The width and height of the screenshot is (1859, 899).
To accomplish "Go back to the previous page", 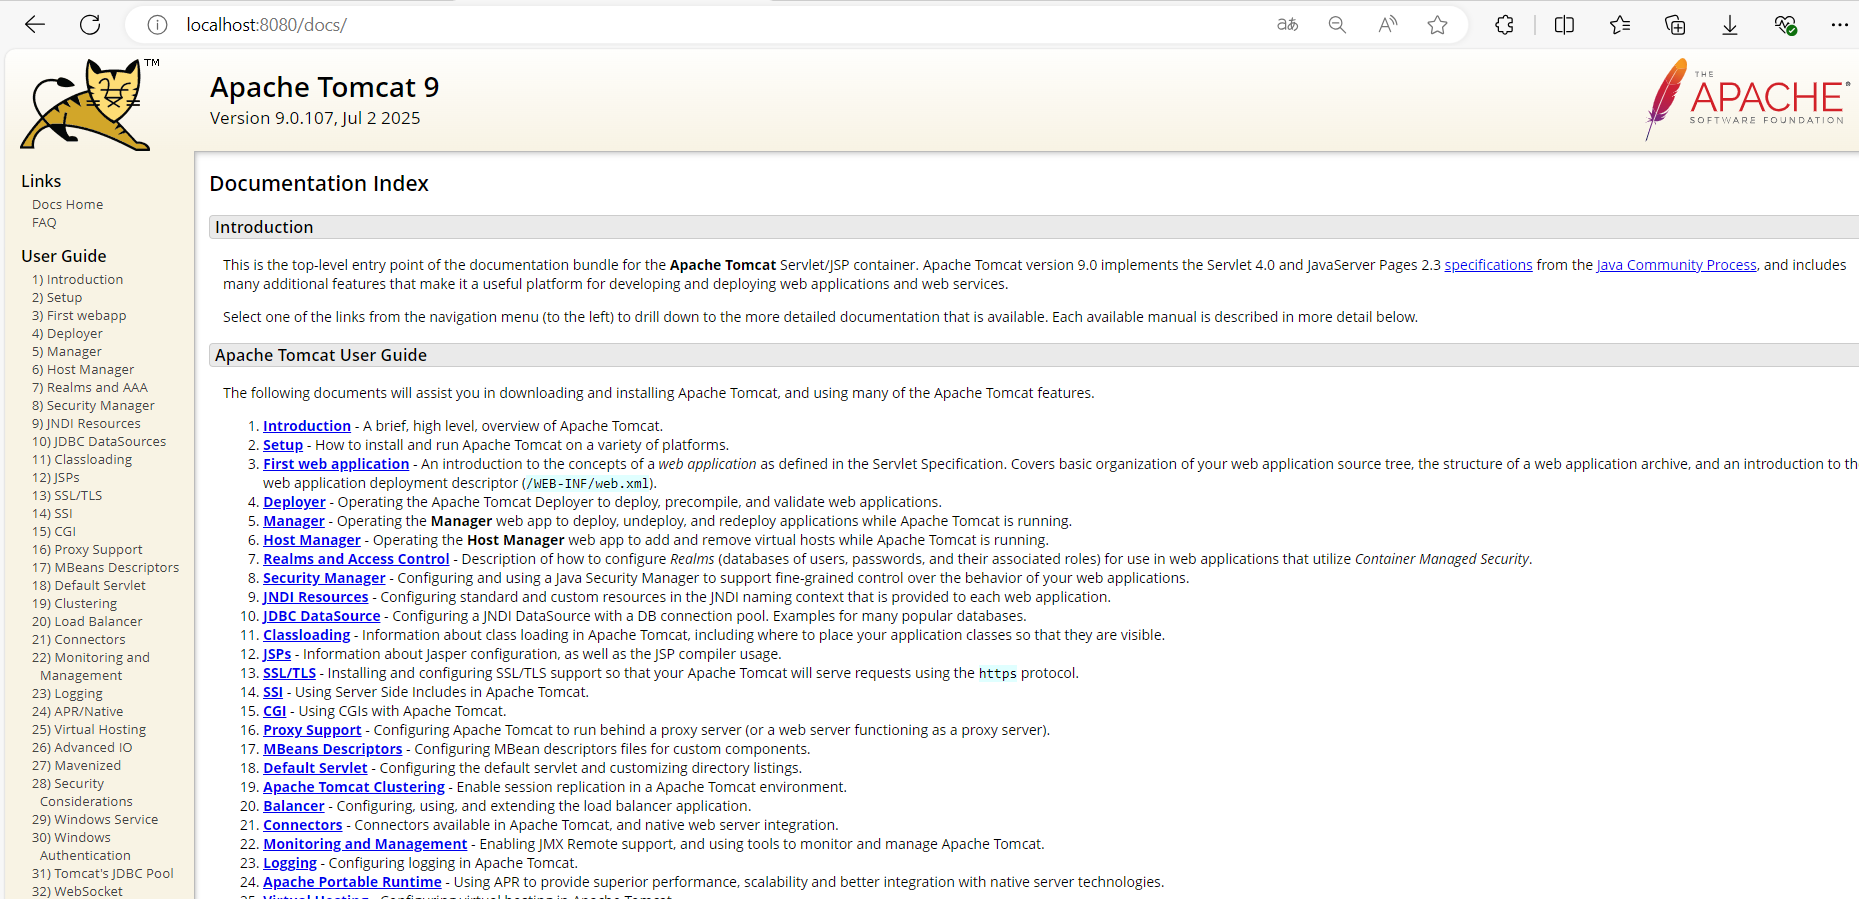I will point(35,25).
